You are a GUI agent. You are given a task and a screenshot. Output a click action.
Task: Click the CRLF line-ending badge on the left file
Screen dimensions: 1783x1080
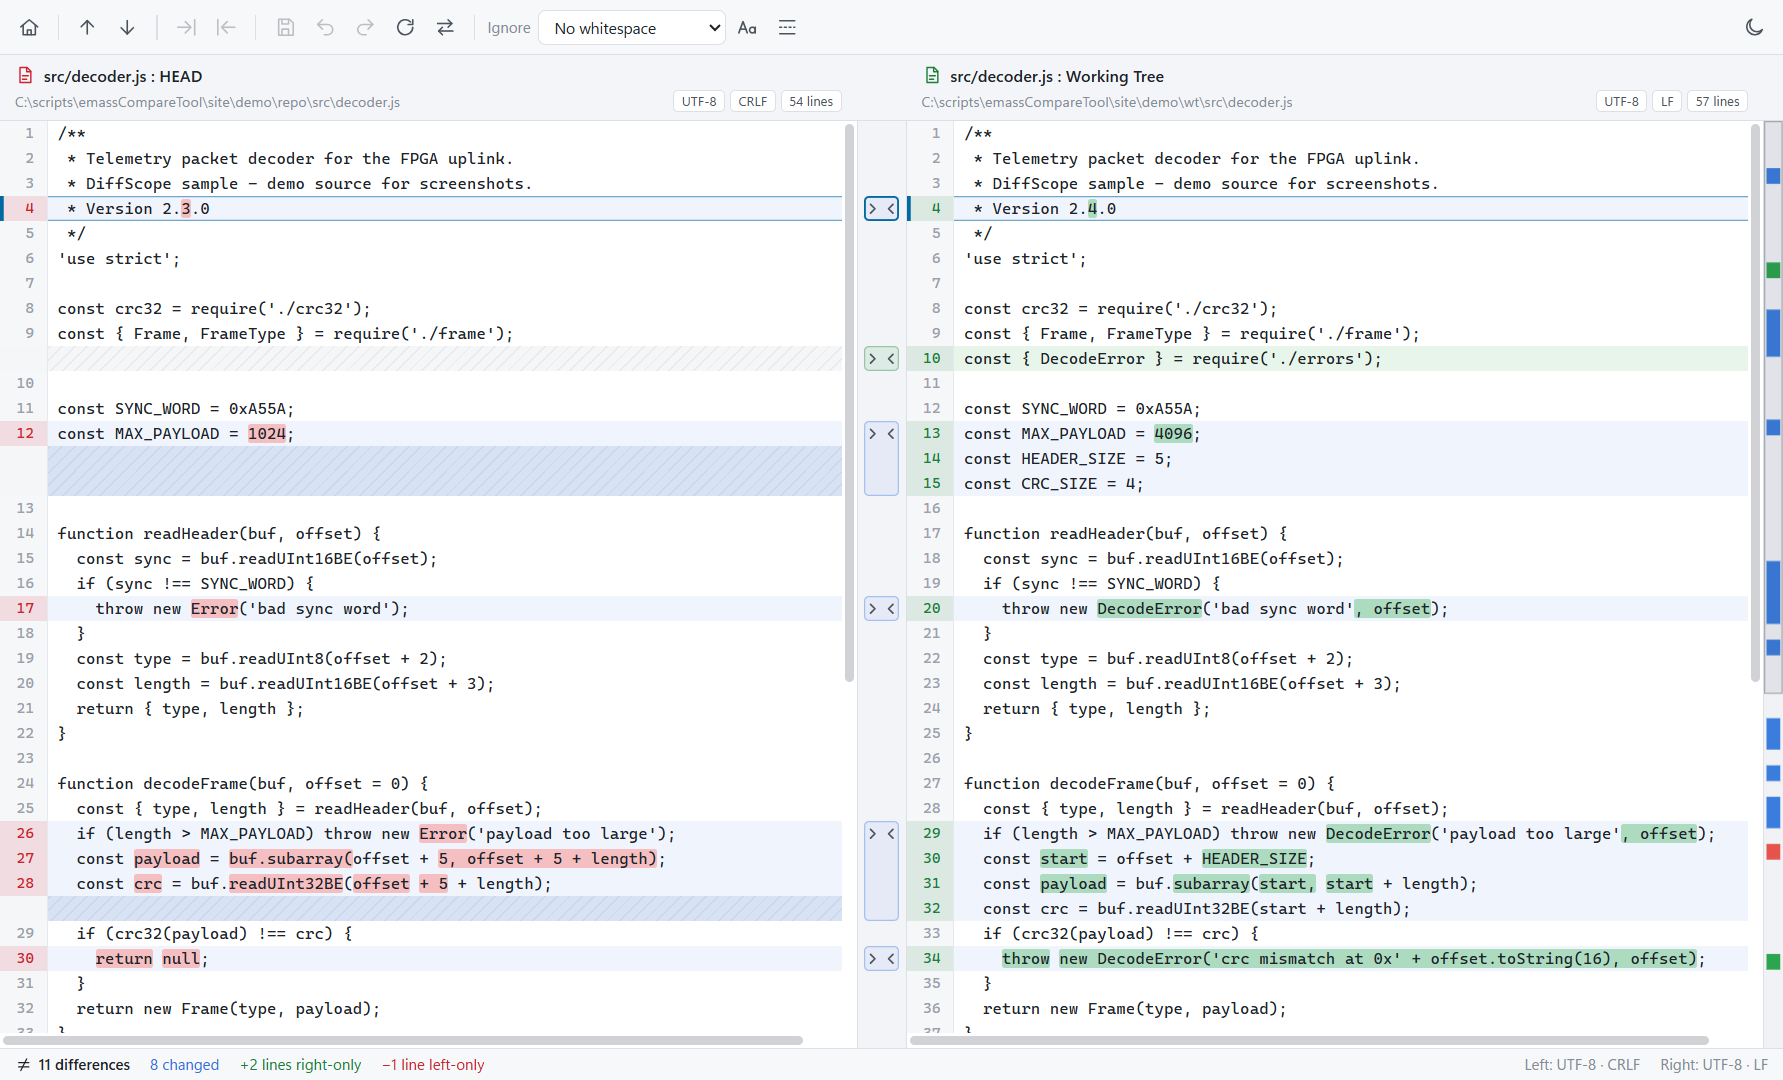[x=752, y=102]
